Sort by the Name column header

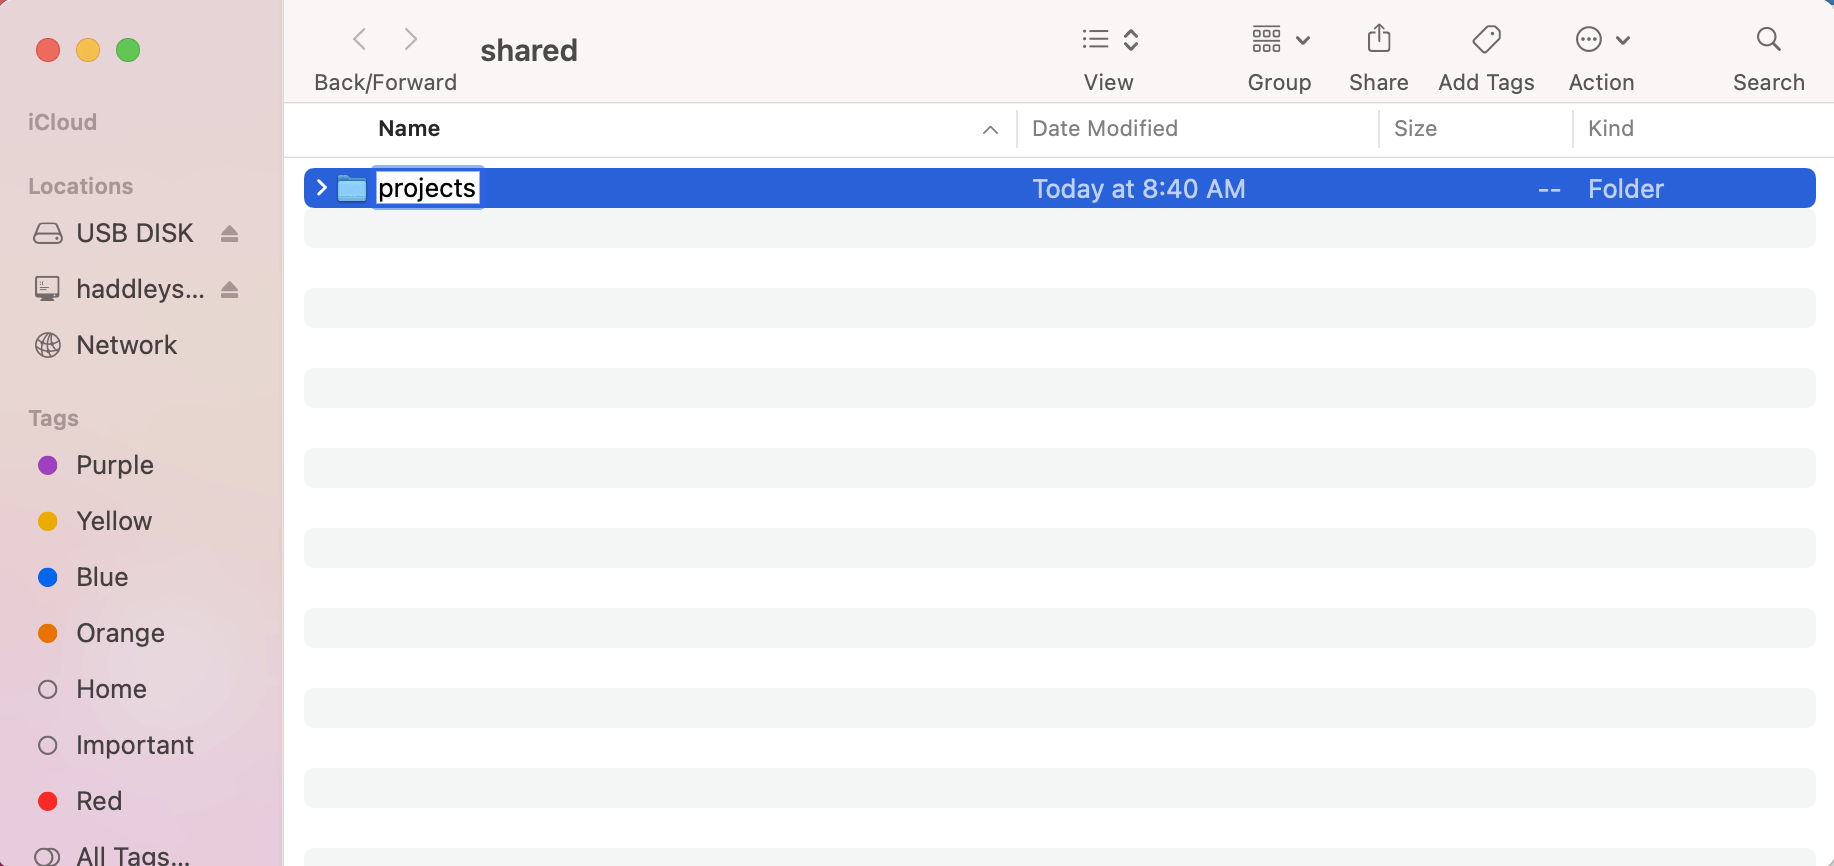coord(409,129)
